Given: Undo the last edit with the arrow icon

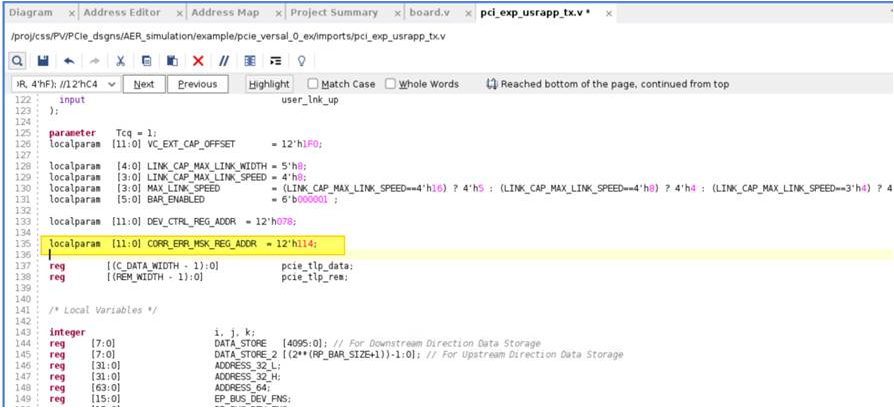Looking at the screenshot, I should (x=68, y=61).
